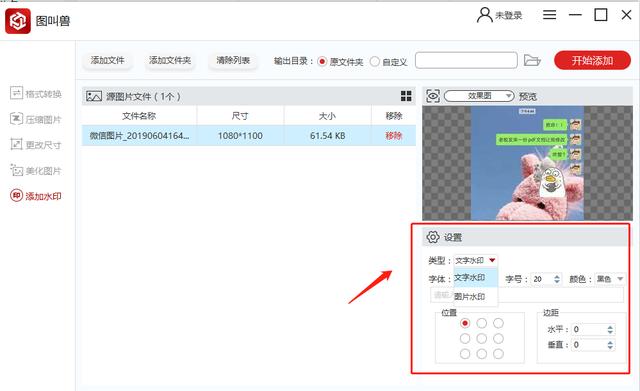The width and height of the screenshot is (640, 391).
Task: Click the 尺寸 column header
Action: coord(240,116)
